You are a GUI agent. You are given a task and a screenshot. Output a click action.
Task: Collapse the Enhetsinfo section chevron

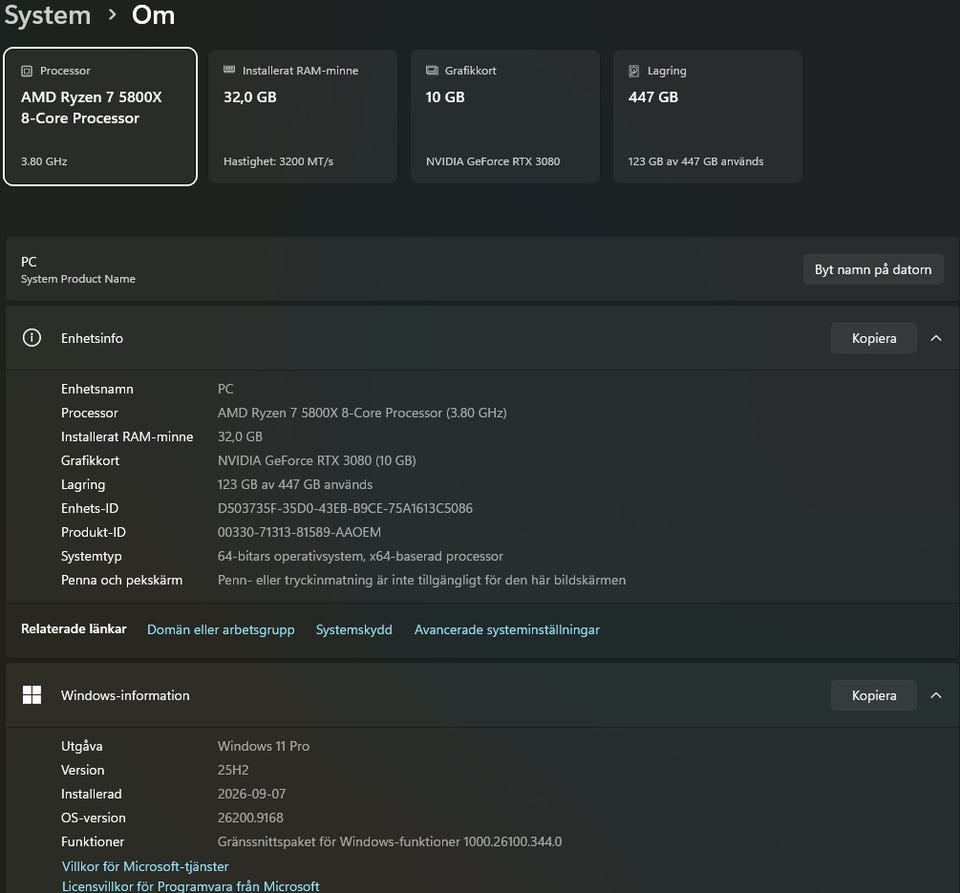click(936, 338)
